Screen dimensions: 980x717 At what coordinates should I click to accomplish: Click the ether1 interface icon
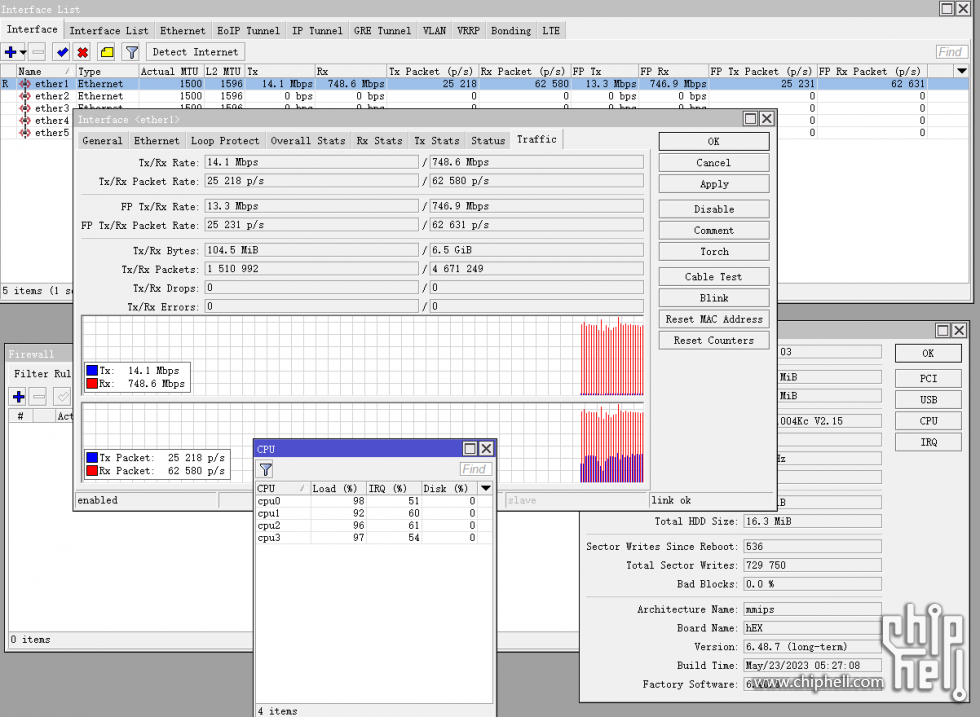click(25, 84)
